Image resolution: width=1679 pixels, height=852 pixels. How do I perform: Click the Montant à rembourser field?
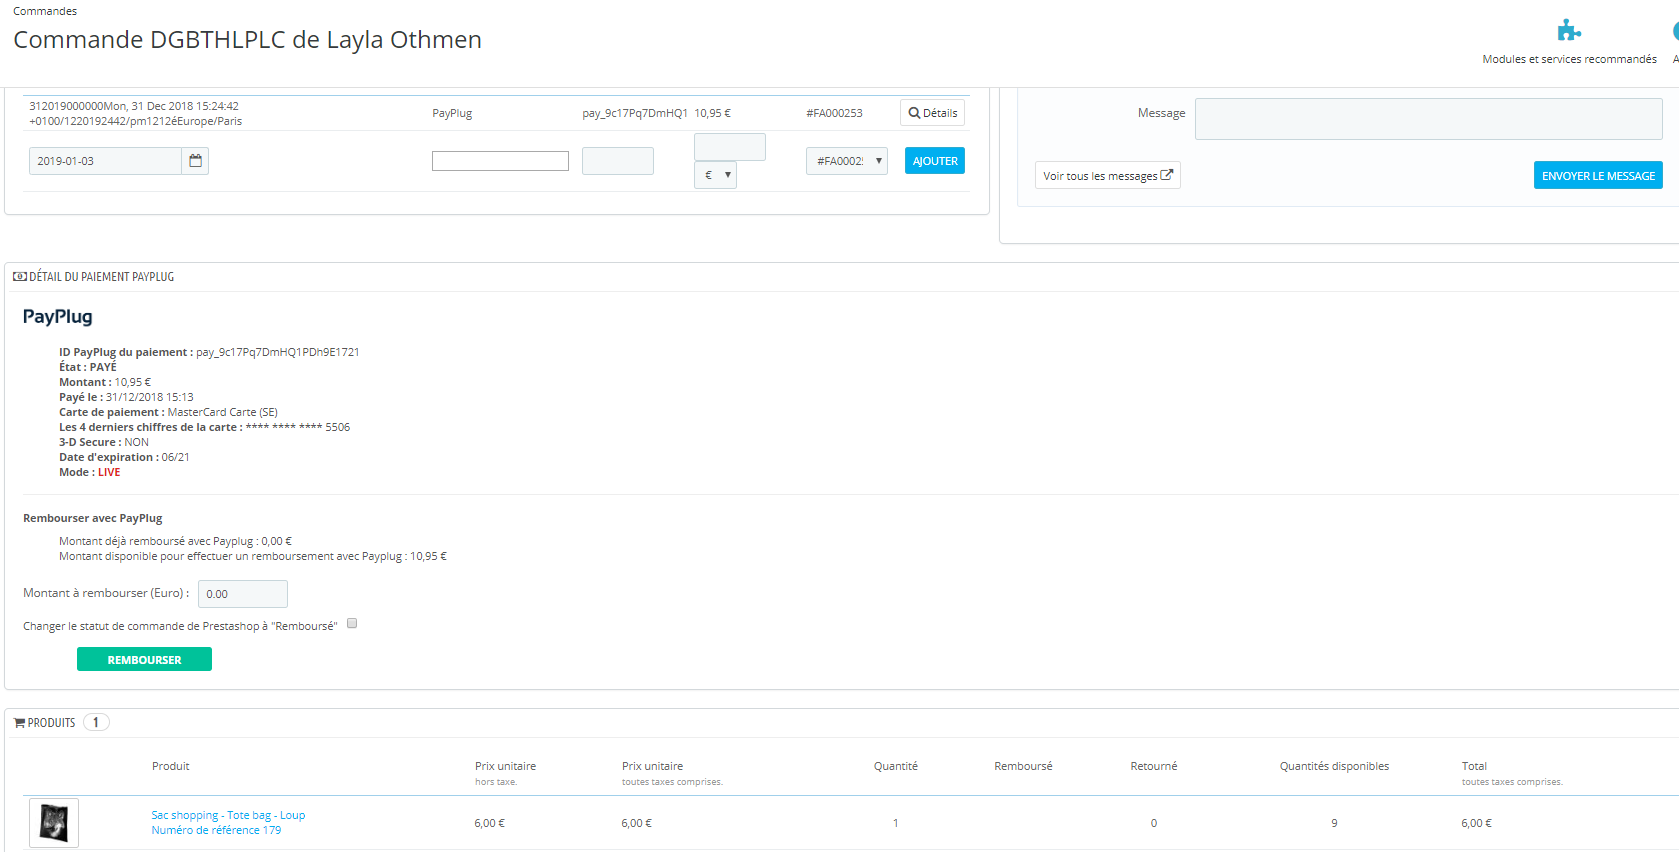pyautogui.click(x=243, y=594)
